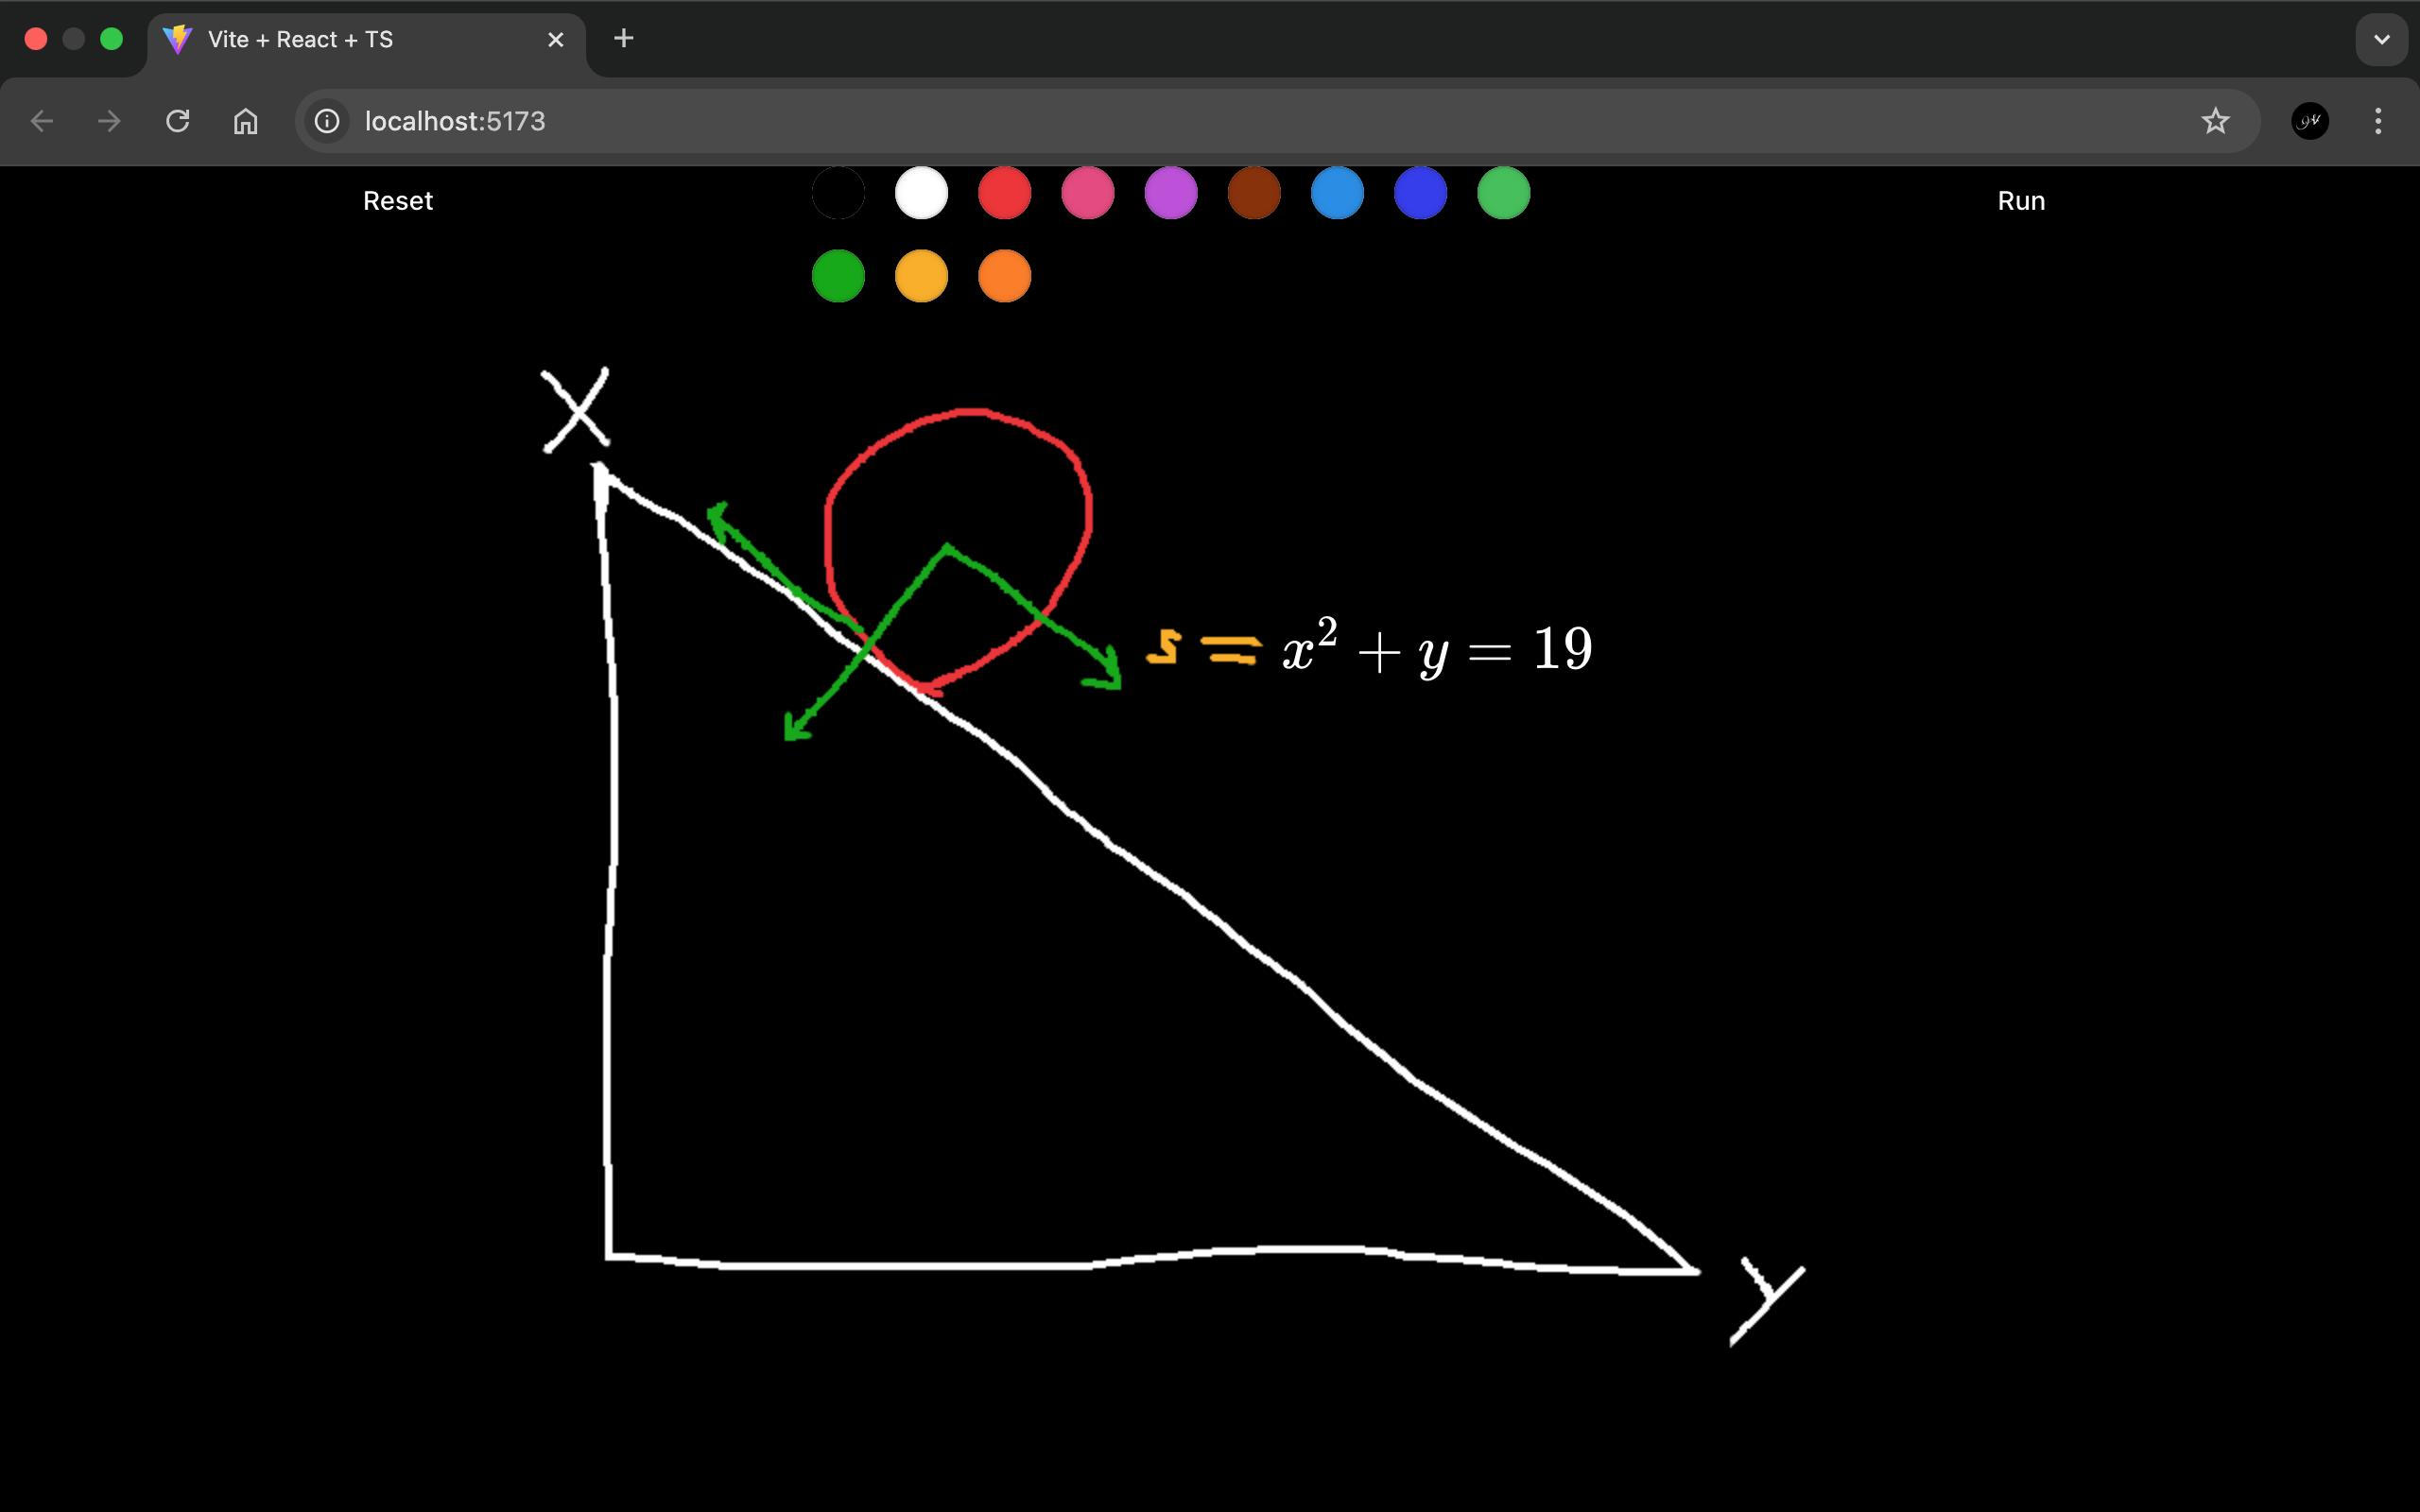Screen dimensions: 2420x1512
Task: Click the Reset button to clear canvas
Action: pos(397,200)
